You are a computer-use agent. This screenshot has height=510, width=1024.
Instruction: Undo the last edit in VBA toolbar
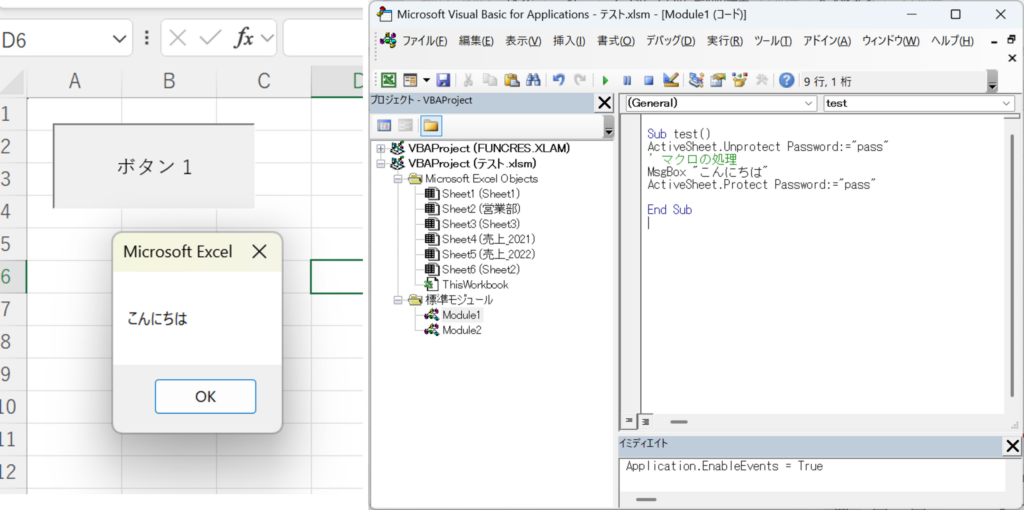[x=558, y=80]
